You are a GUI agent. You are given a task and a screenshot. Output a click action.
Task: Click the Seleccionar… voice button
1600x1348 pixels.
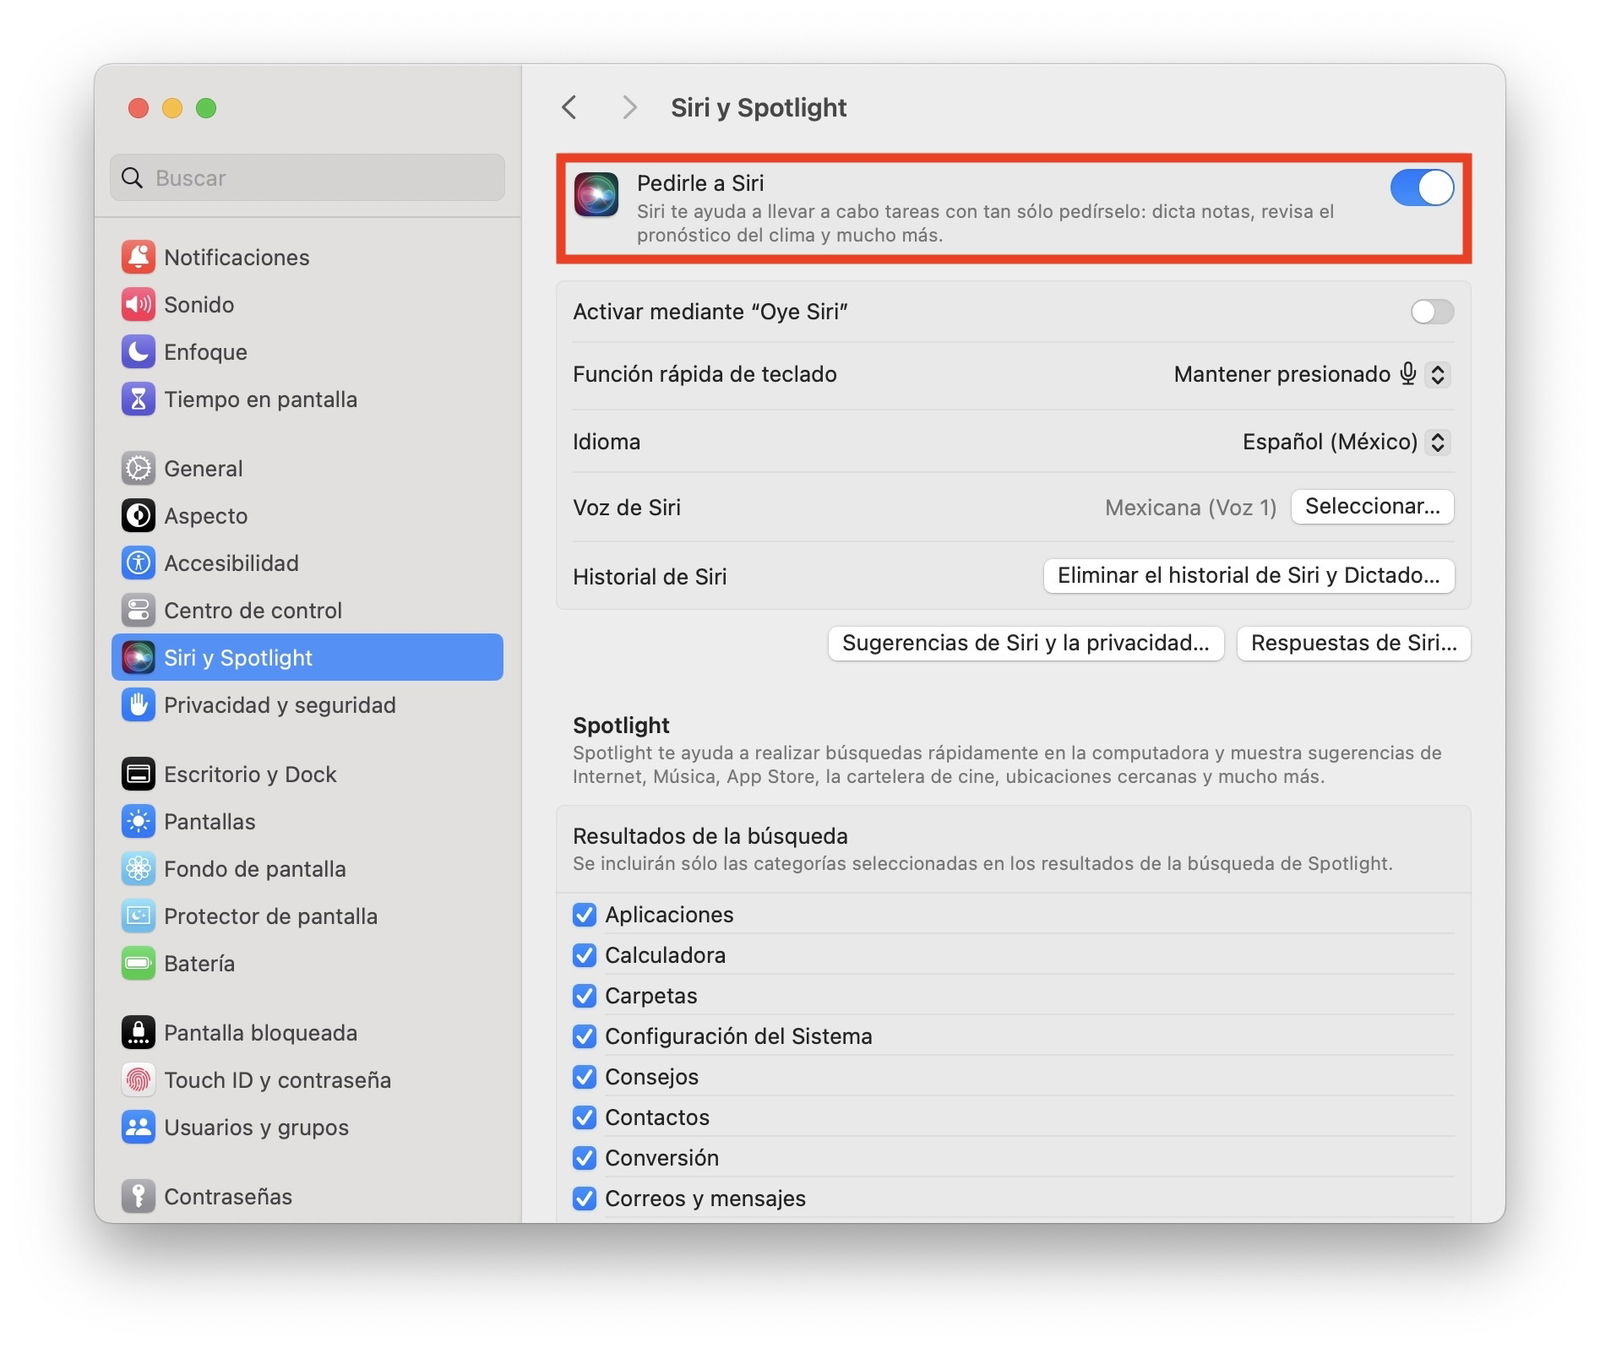[1372, 507]
